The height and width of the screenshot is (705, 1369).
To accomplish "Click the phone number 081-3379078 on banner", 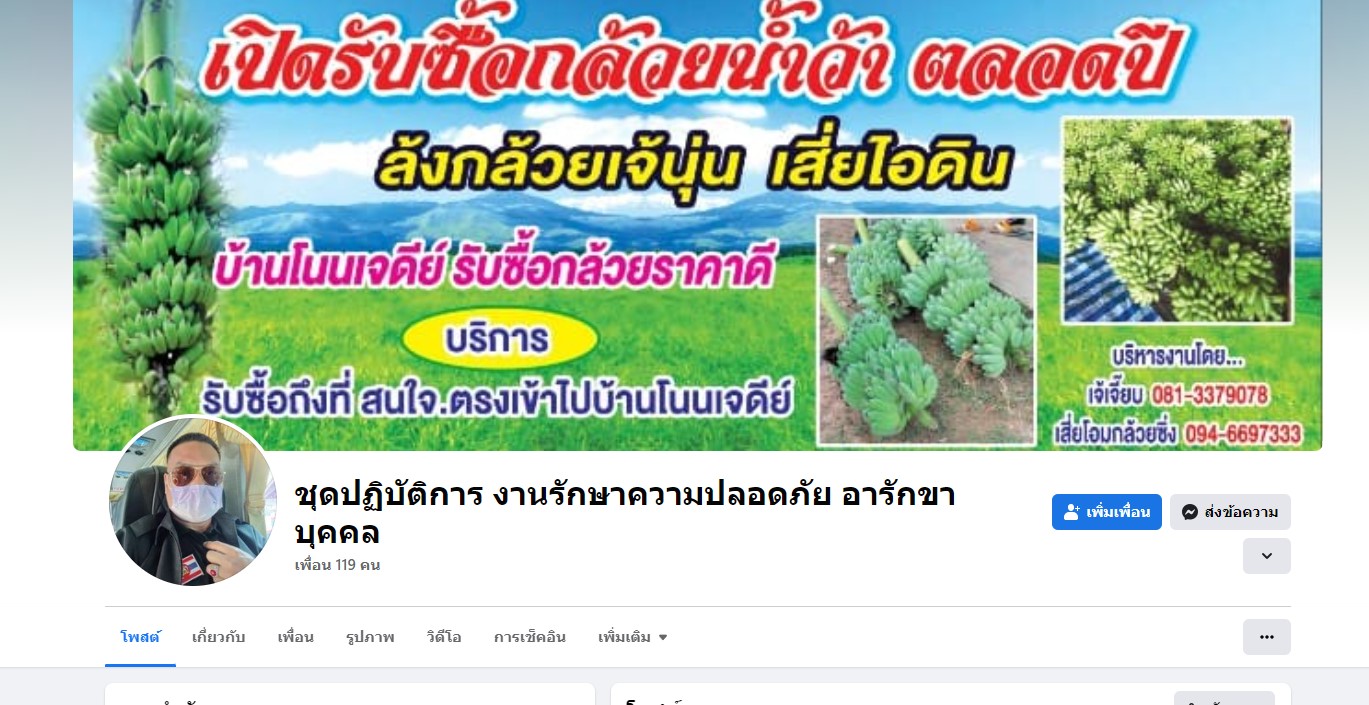I will pyautogui.click(x=1209, y=395).
